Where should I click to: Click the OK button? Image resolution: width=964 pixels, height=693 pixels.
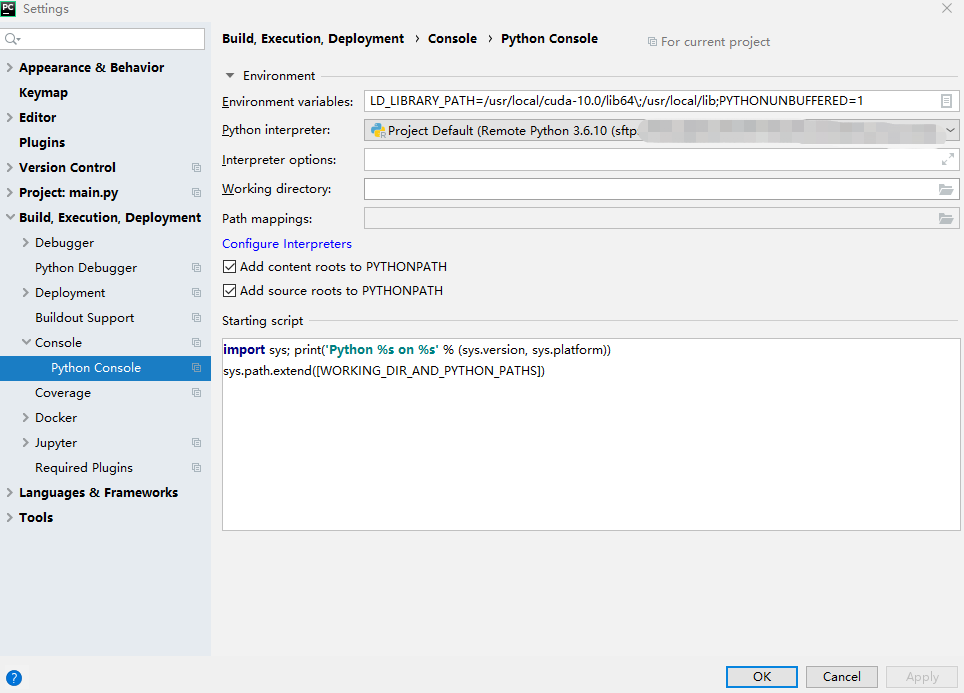coord(762,676)
